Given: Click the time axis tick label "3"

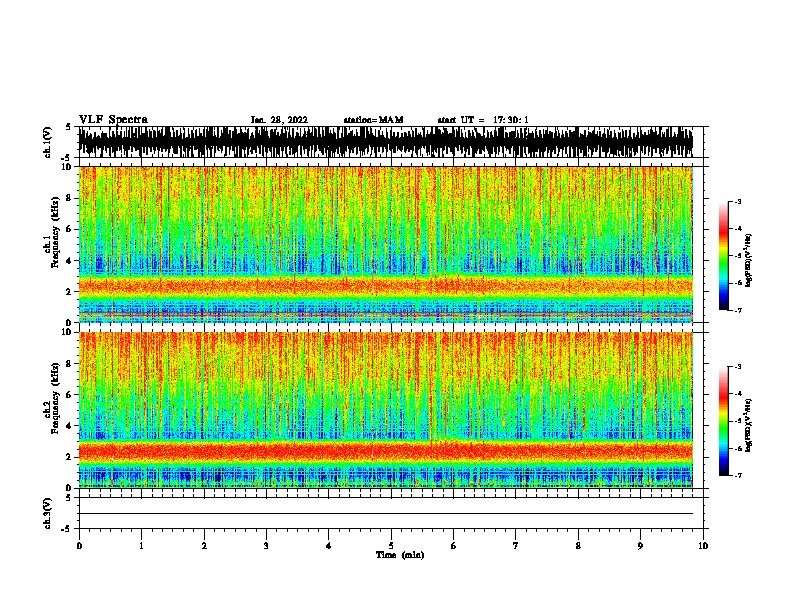Looking at the screenshot, I should point(266,545).
